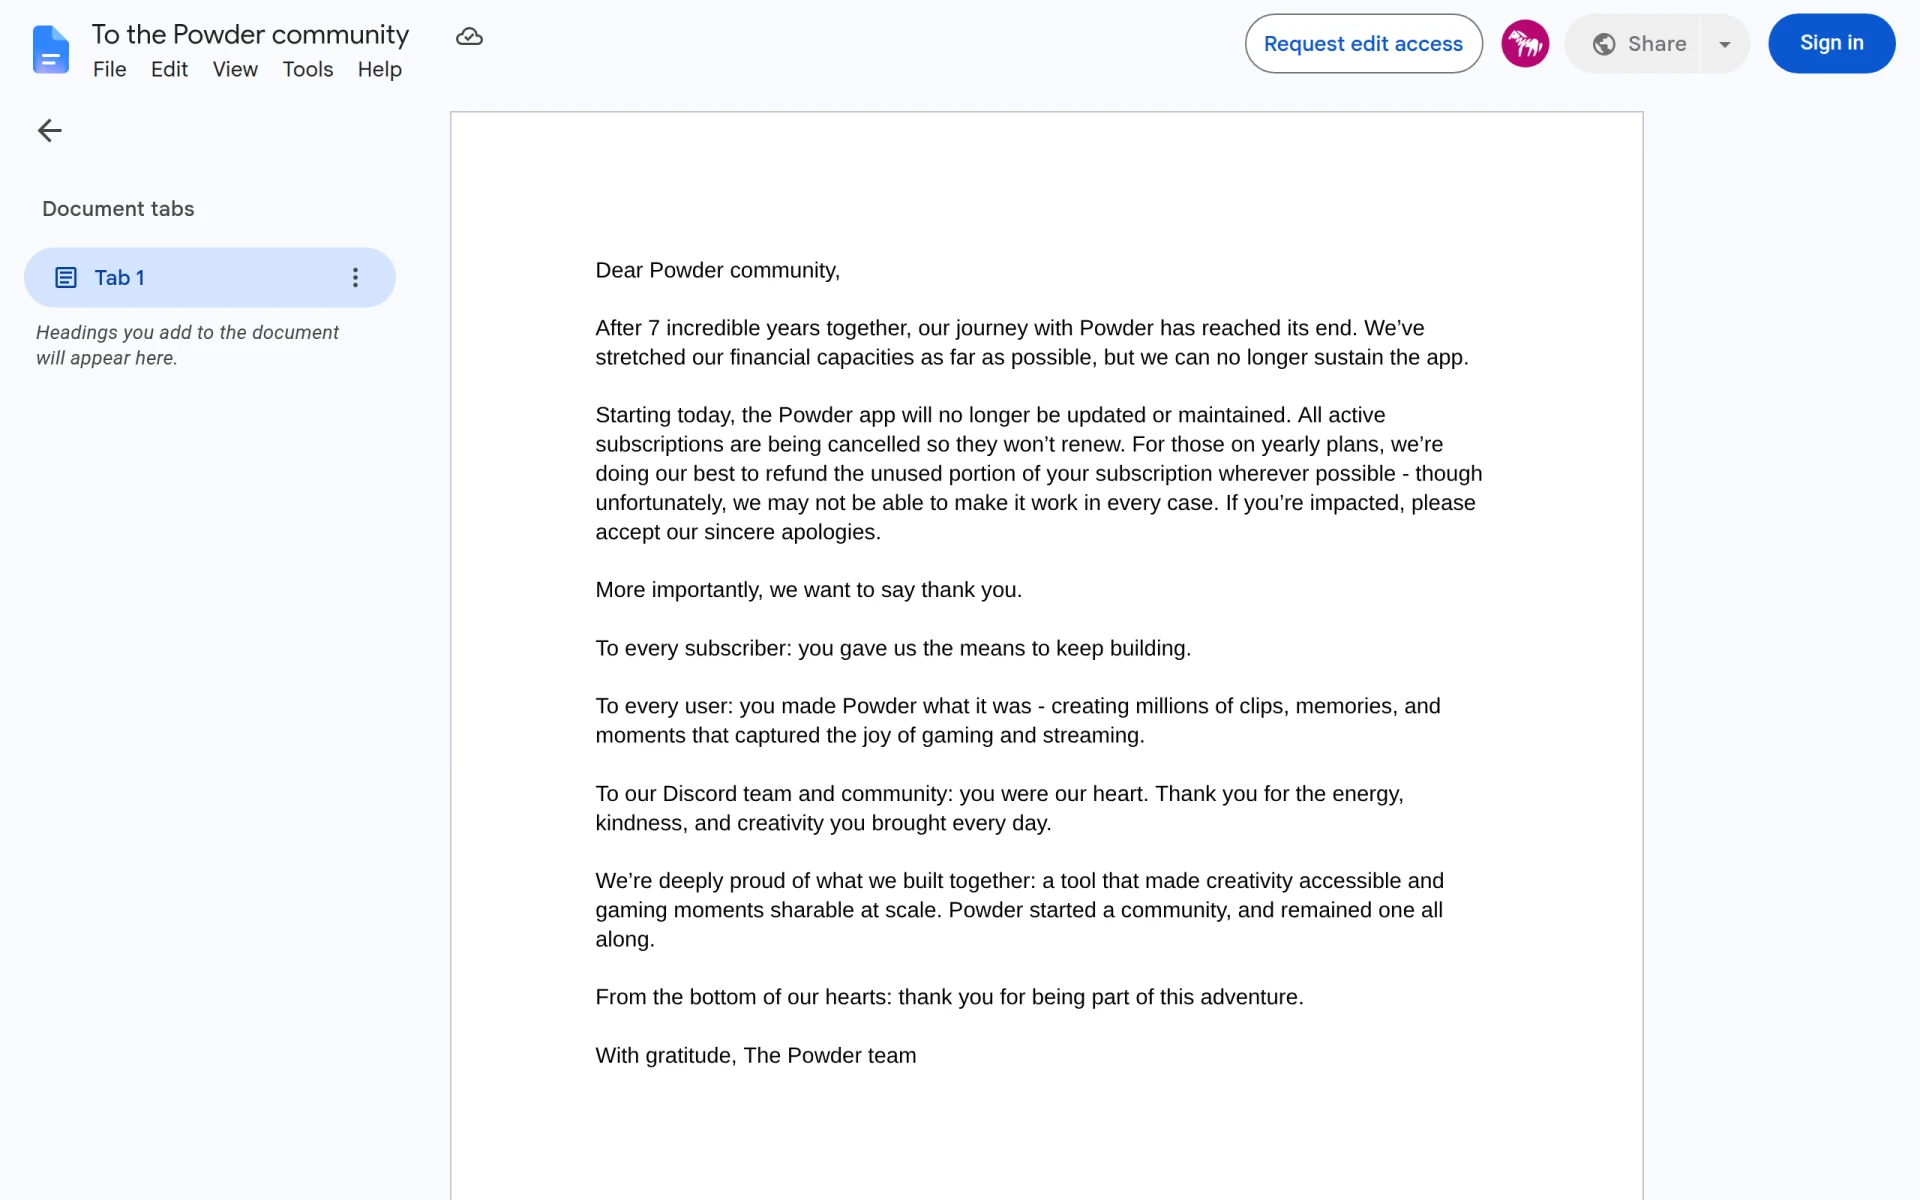Expand the Share dropdown arrow
Viewport: 1920px width, 1200px height.
click(x=1725, y=44)
